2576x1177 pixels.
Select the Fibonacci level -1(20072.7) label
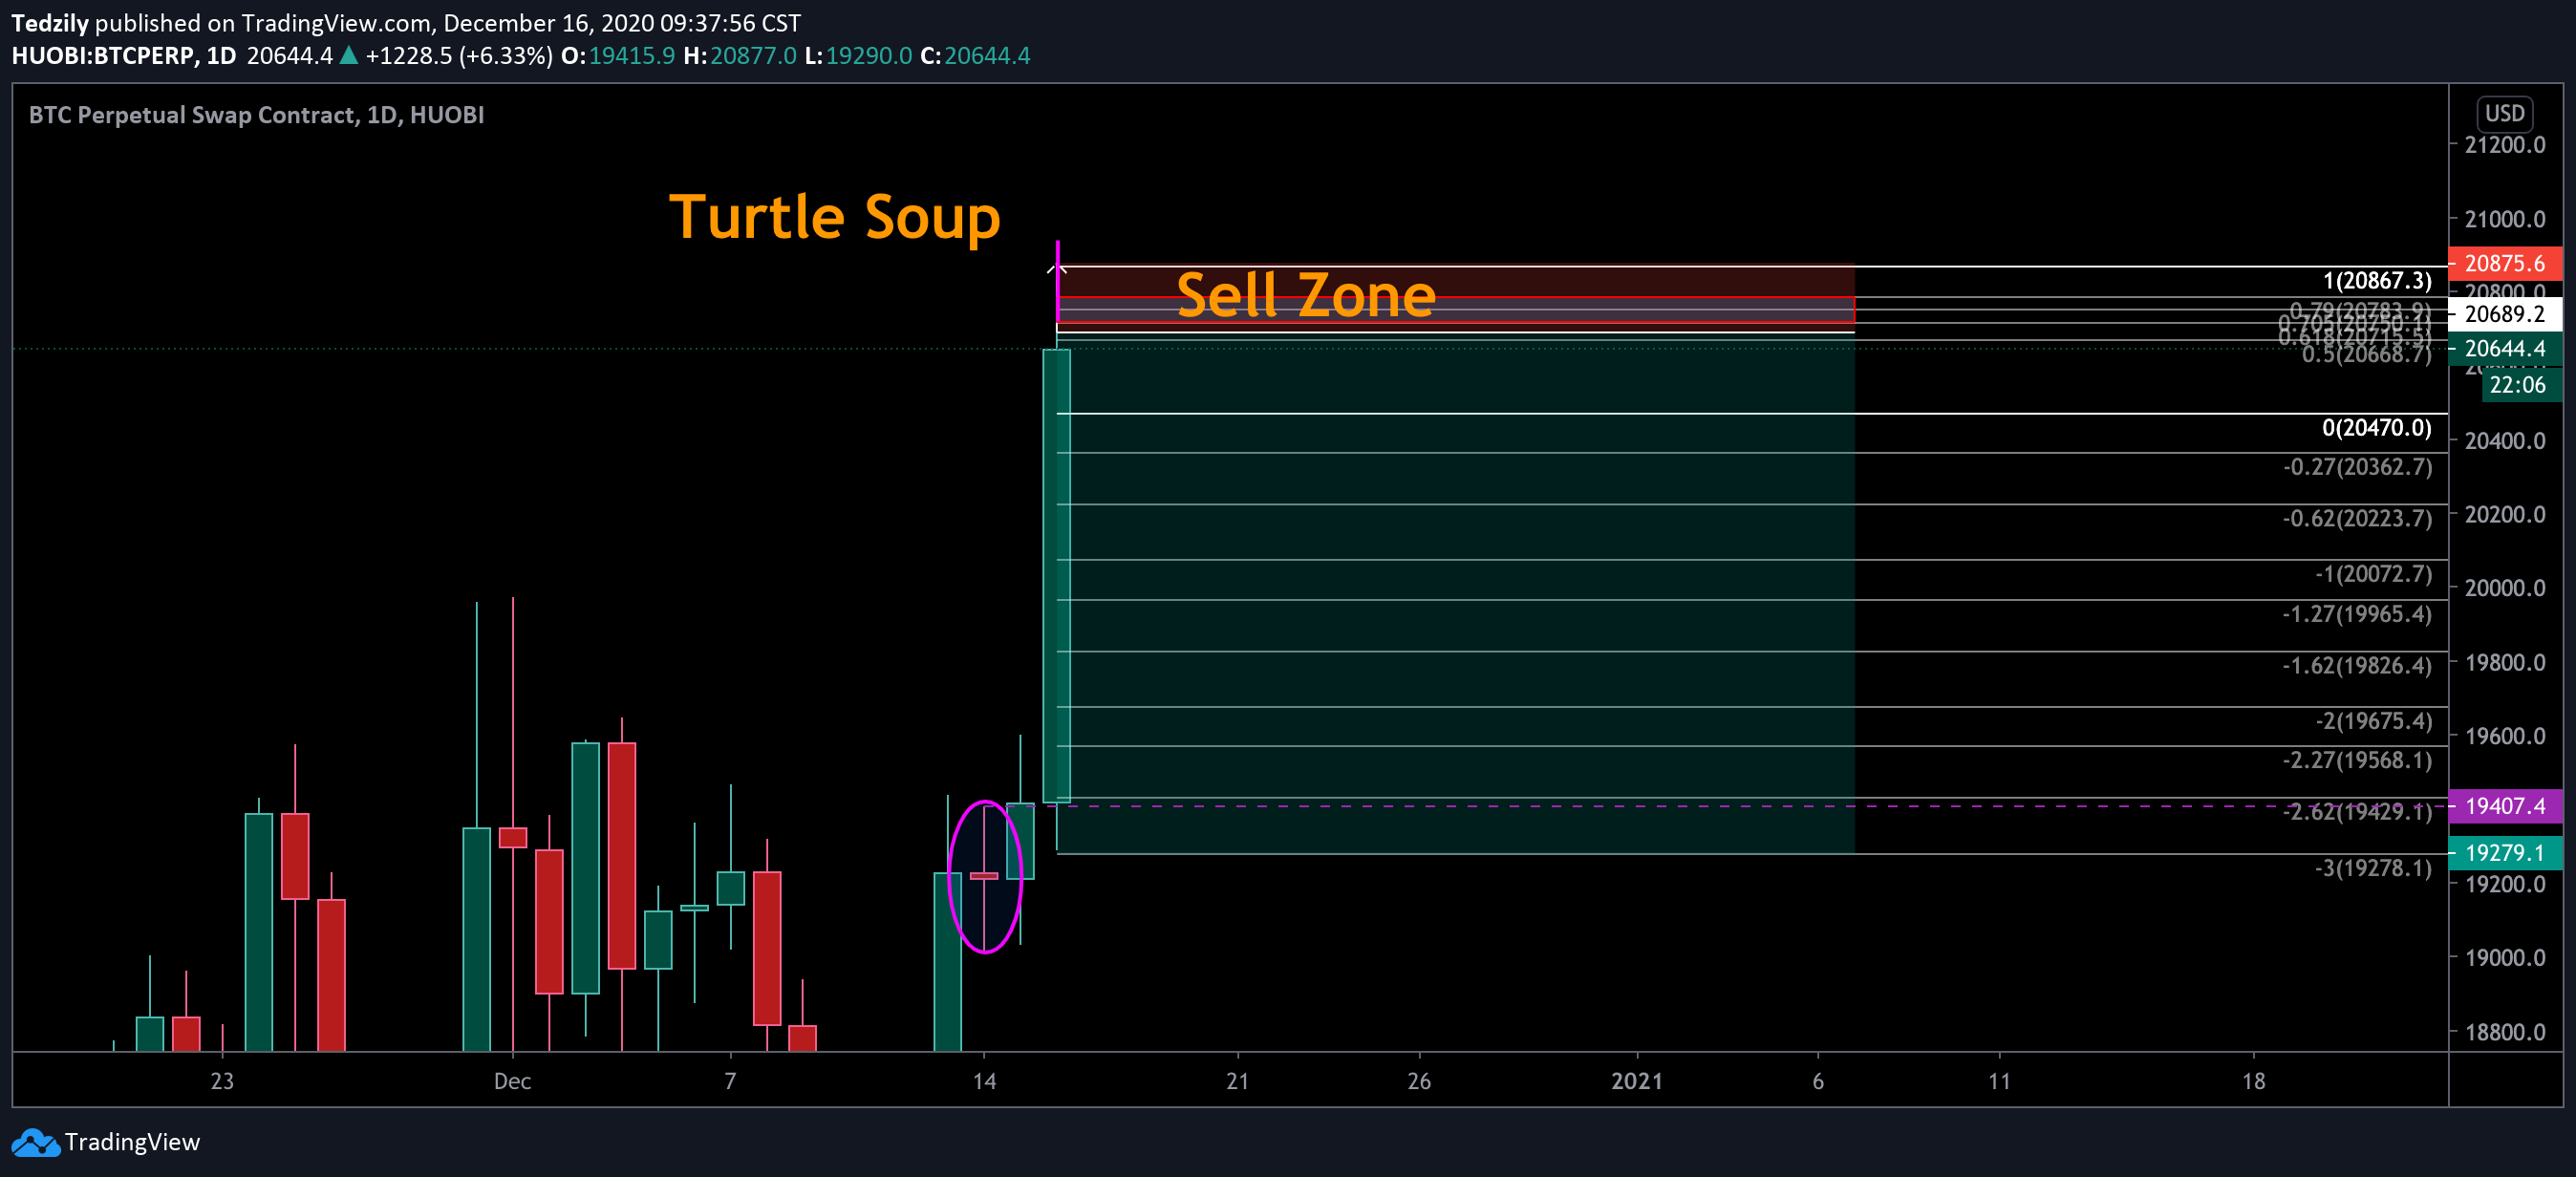point(2374,574)
